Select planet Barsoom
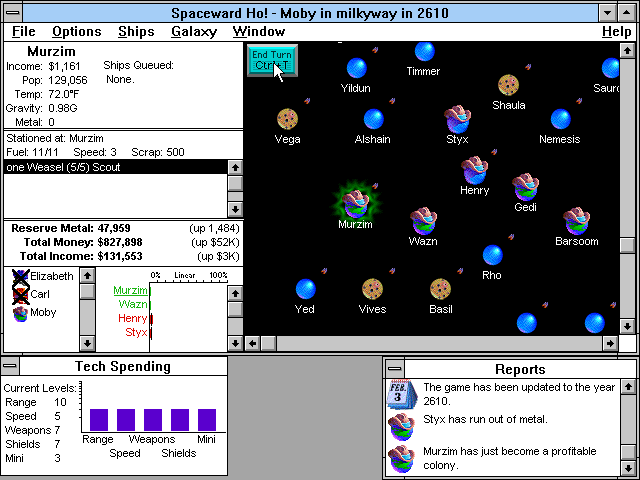The width and height of the screenshot is (640, 480). [576, 221]
